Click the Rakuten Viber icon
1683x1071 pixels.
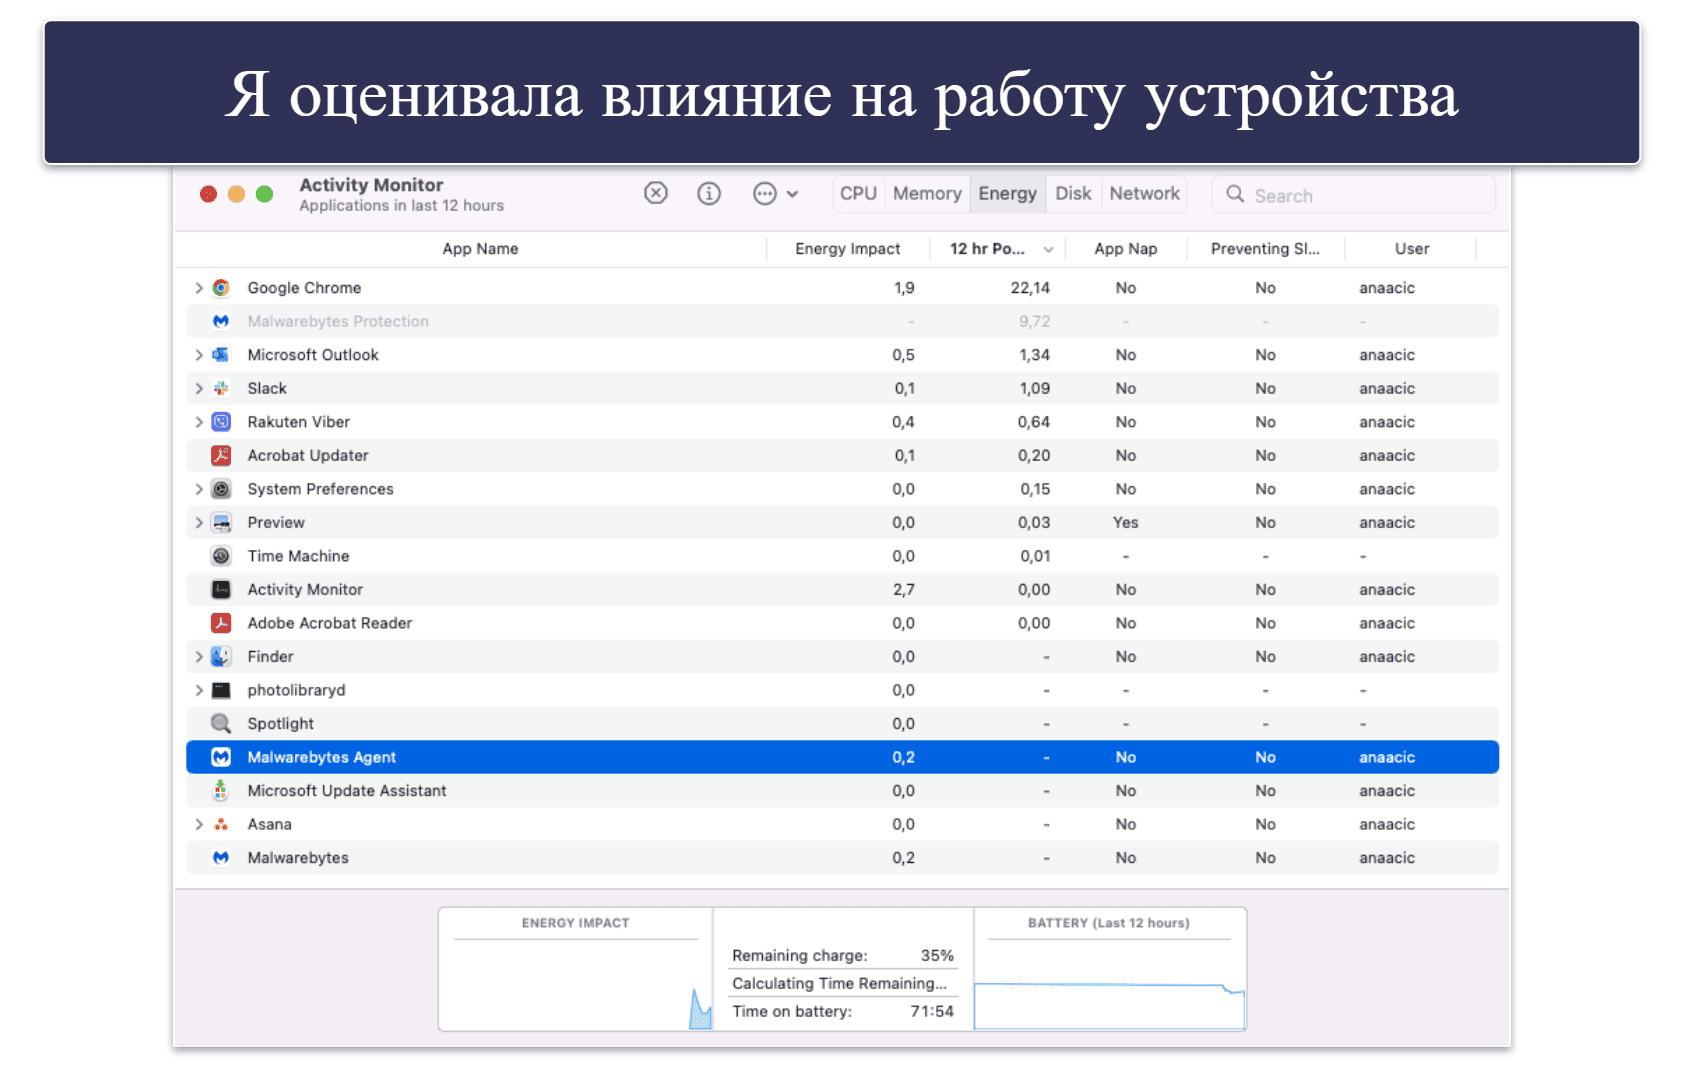click(x=221, y=422)
